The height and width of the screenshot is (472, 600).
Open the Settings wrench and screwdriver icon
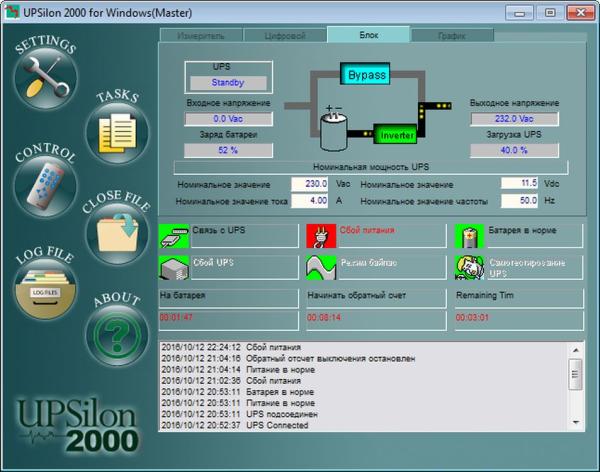point(46,78)
